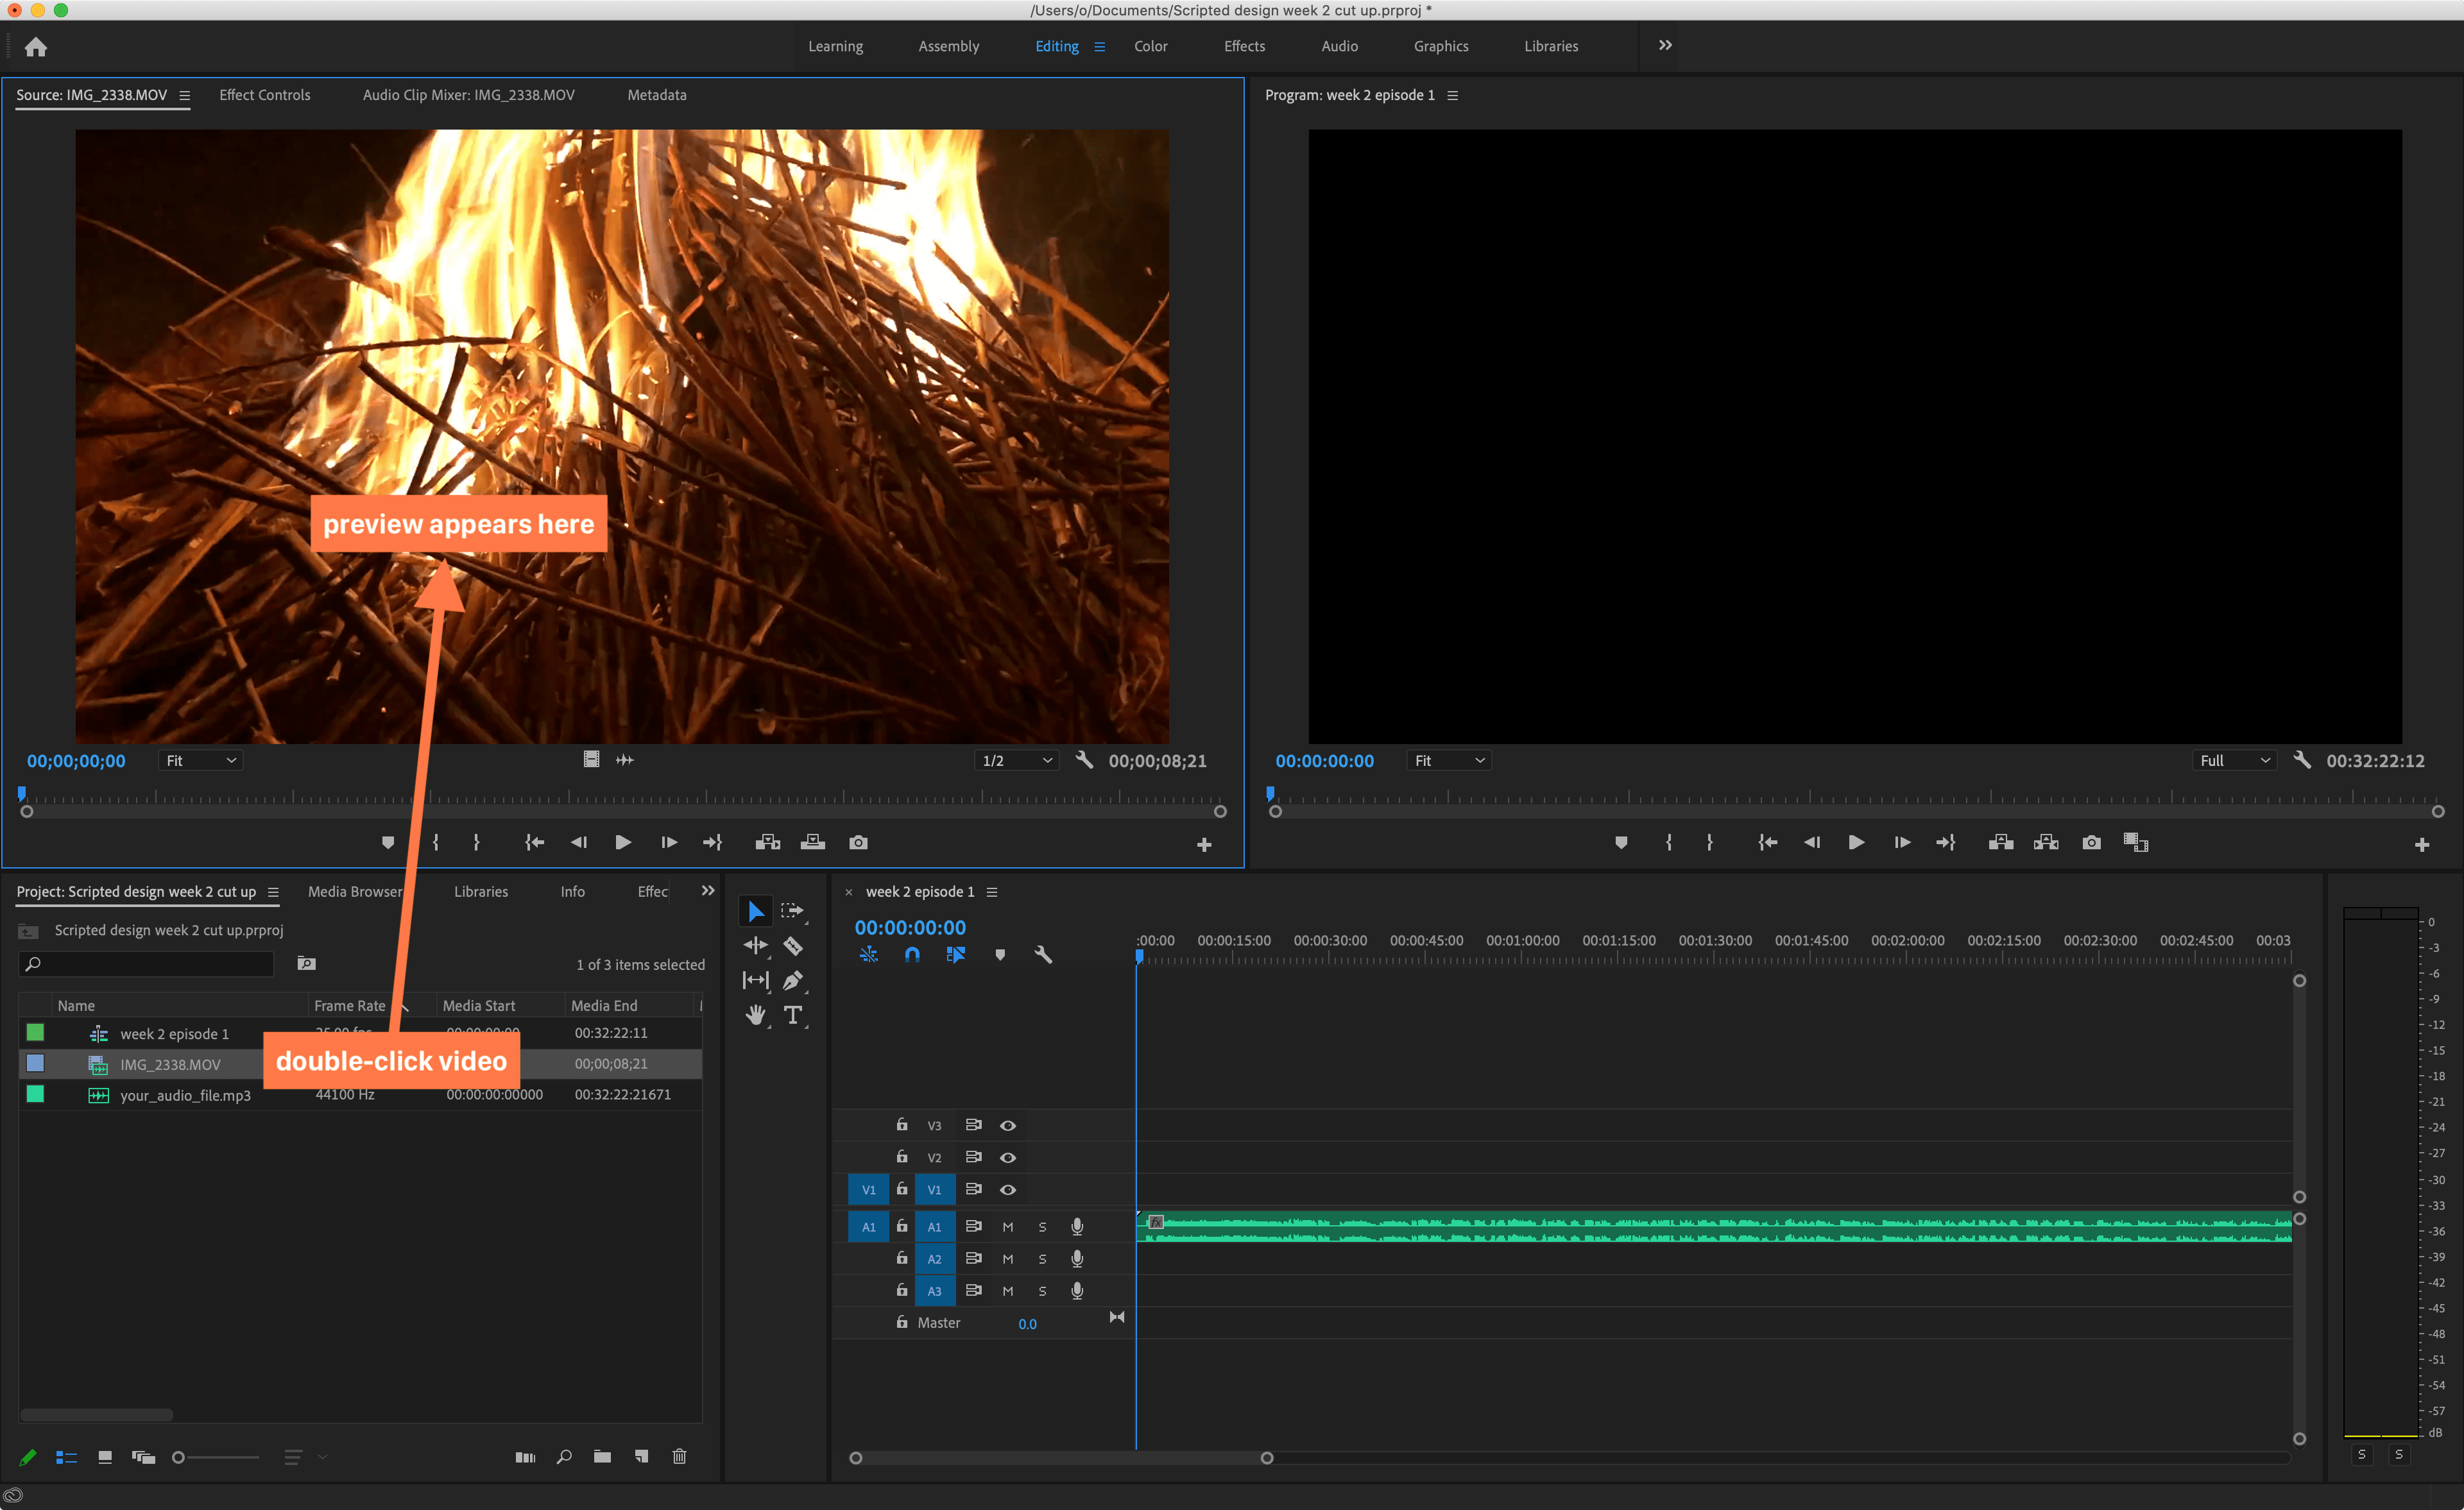
Task: Click the New Bin folder icon
Action: pyautogui.click(x=602, y=1457)
